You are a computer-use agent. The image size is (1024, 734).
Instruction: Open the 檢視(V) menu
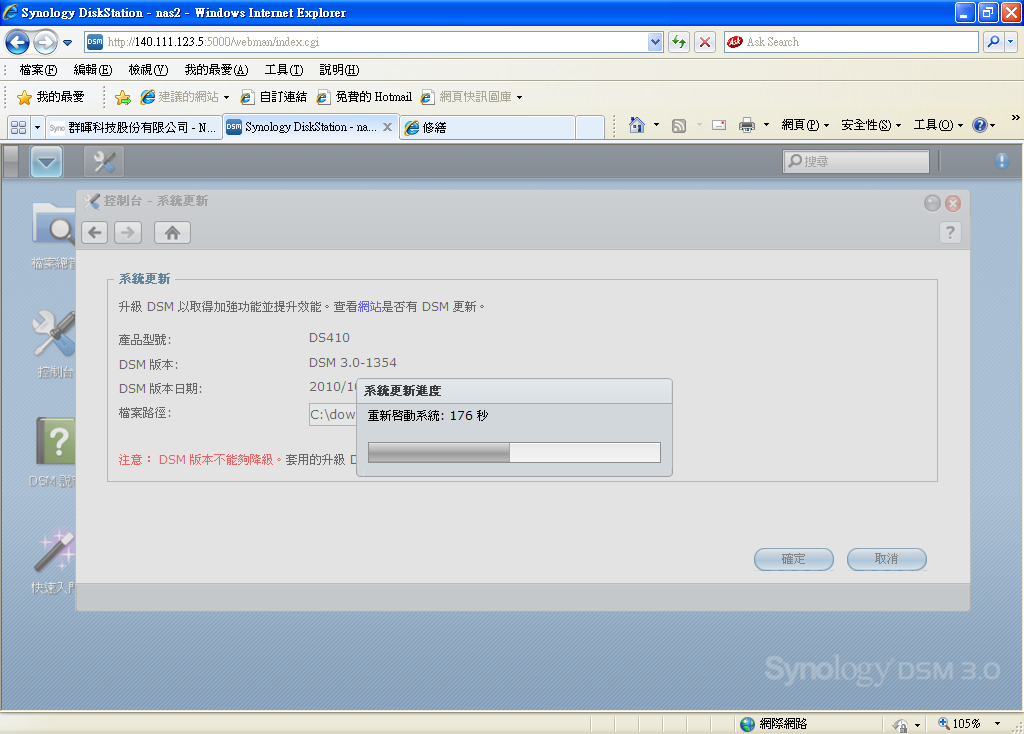coord(148,70)
